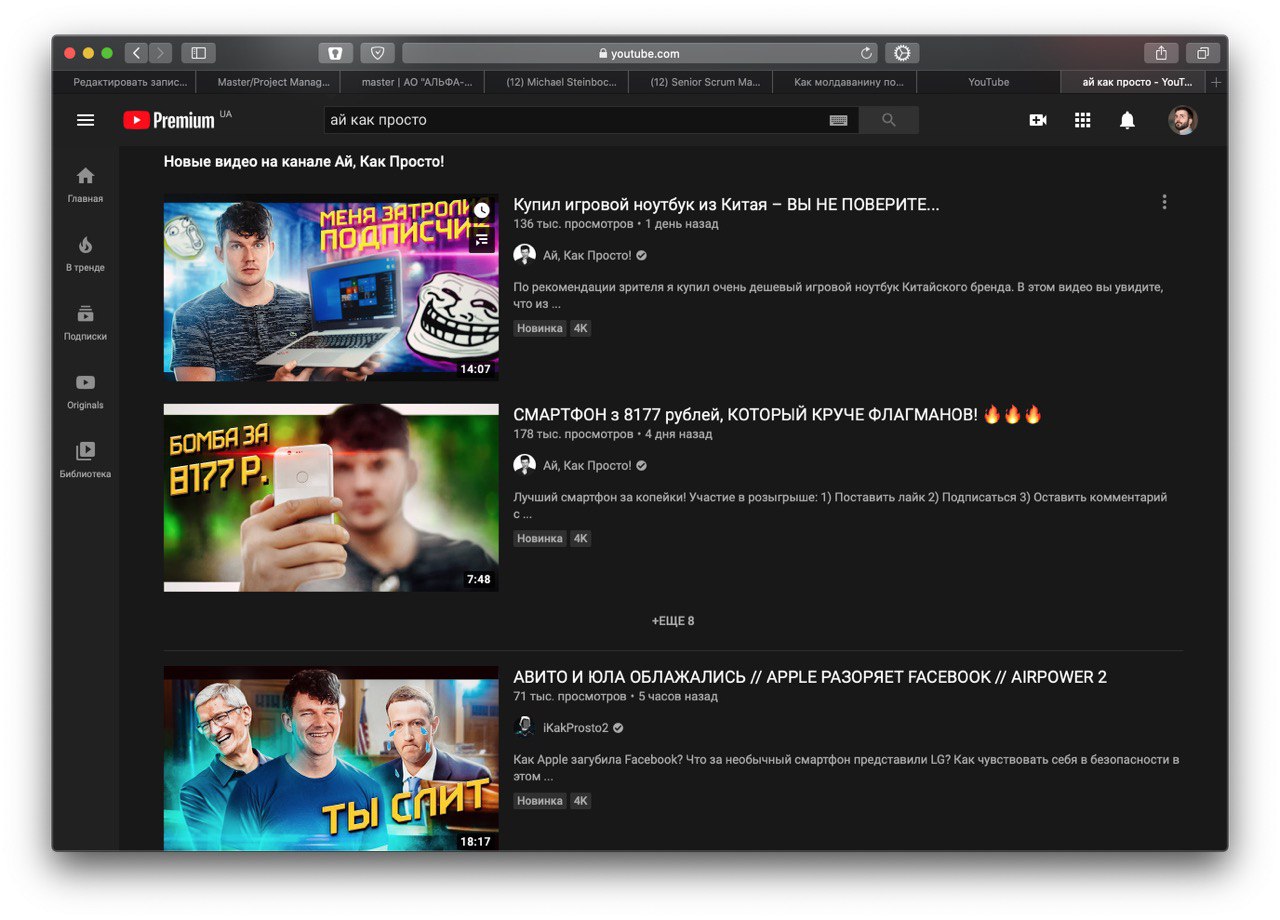Switch to Редактировать запис... tab
Image resolution: width=1280 pixels, height=920 pixels.
point(124,82)
